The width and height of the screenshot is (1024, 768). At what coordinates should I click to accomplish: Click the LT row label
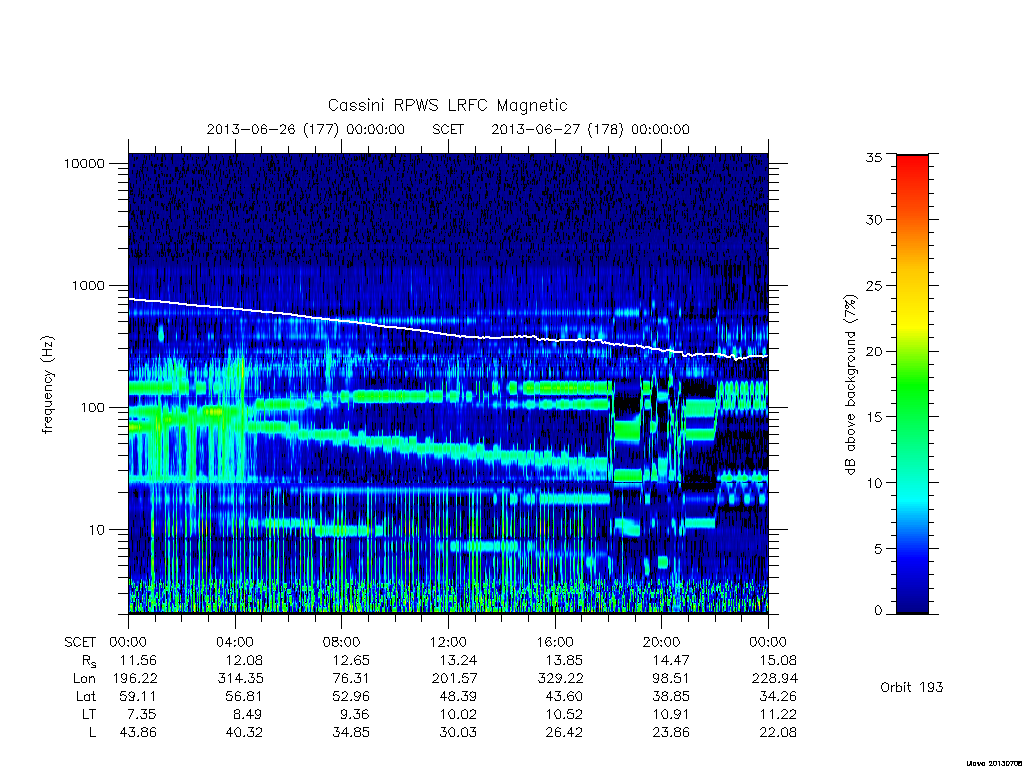click(89, 714)
